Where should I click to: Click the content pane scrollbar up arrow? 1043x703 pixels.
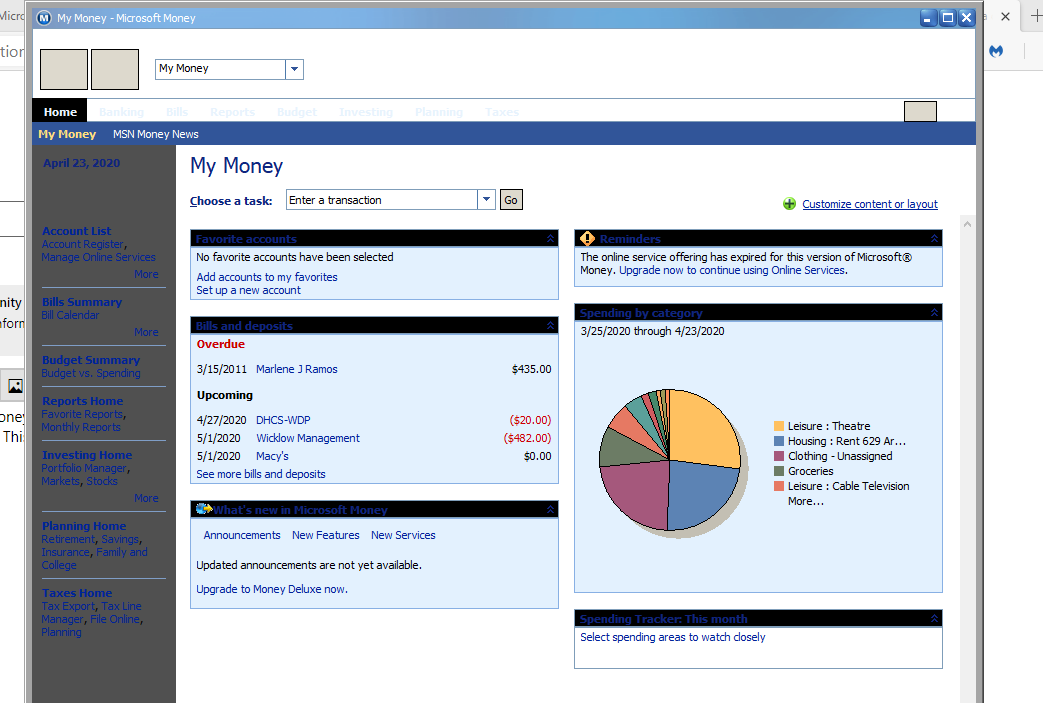click(967, 224)
